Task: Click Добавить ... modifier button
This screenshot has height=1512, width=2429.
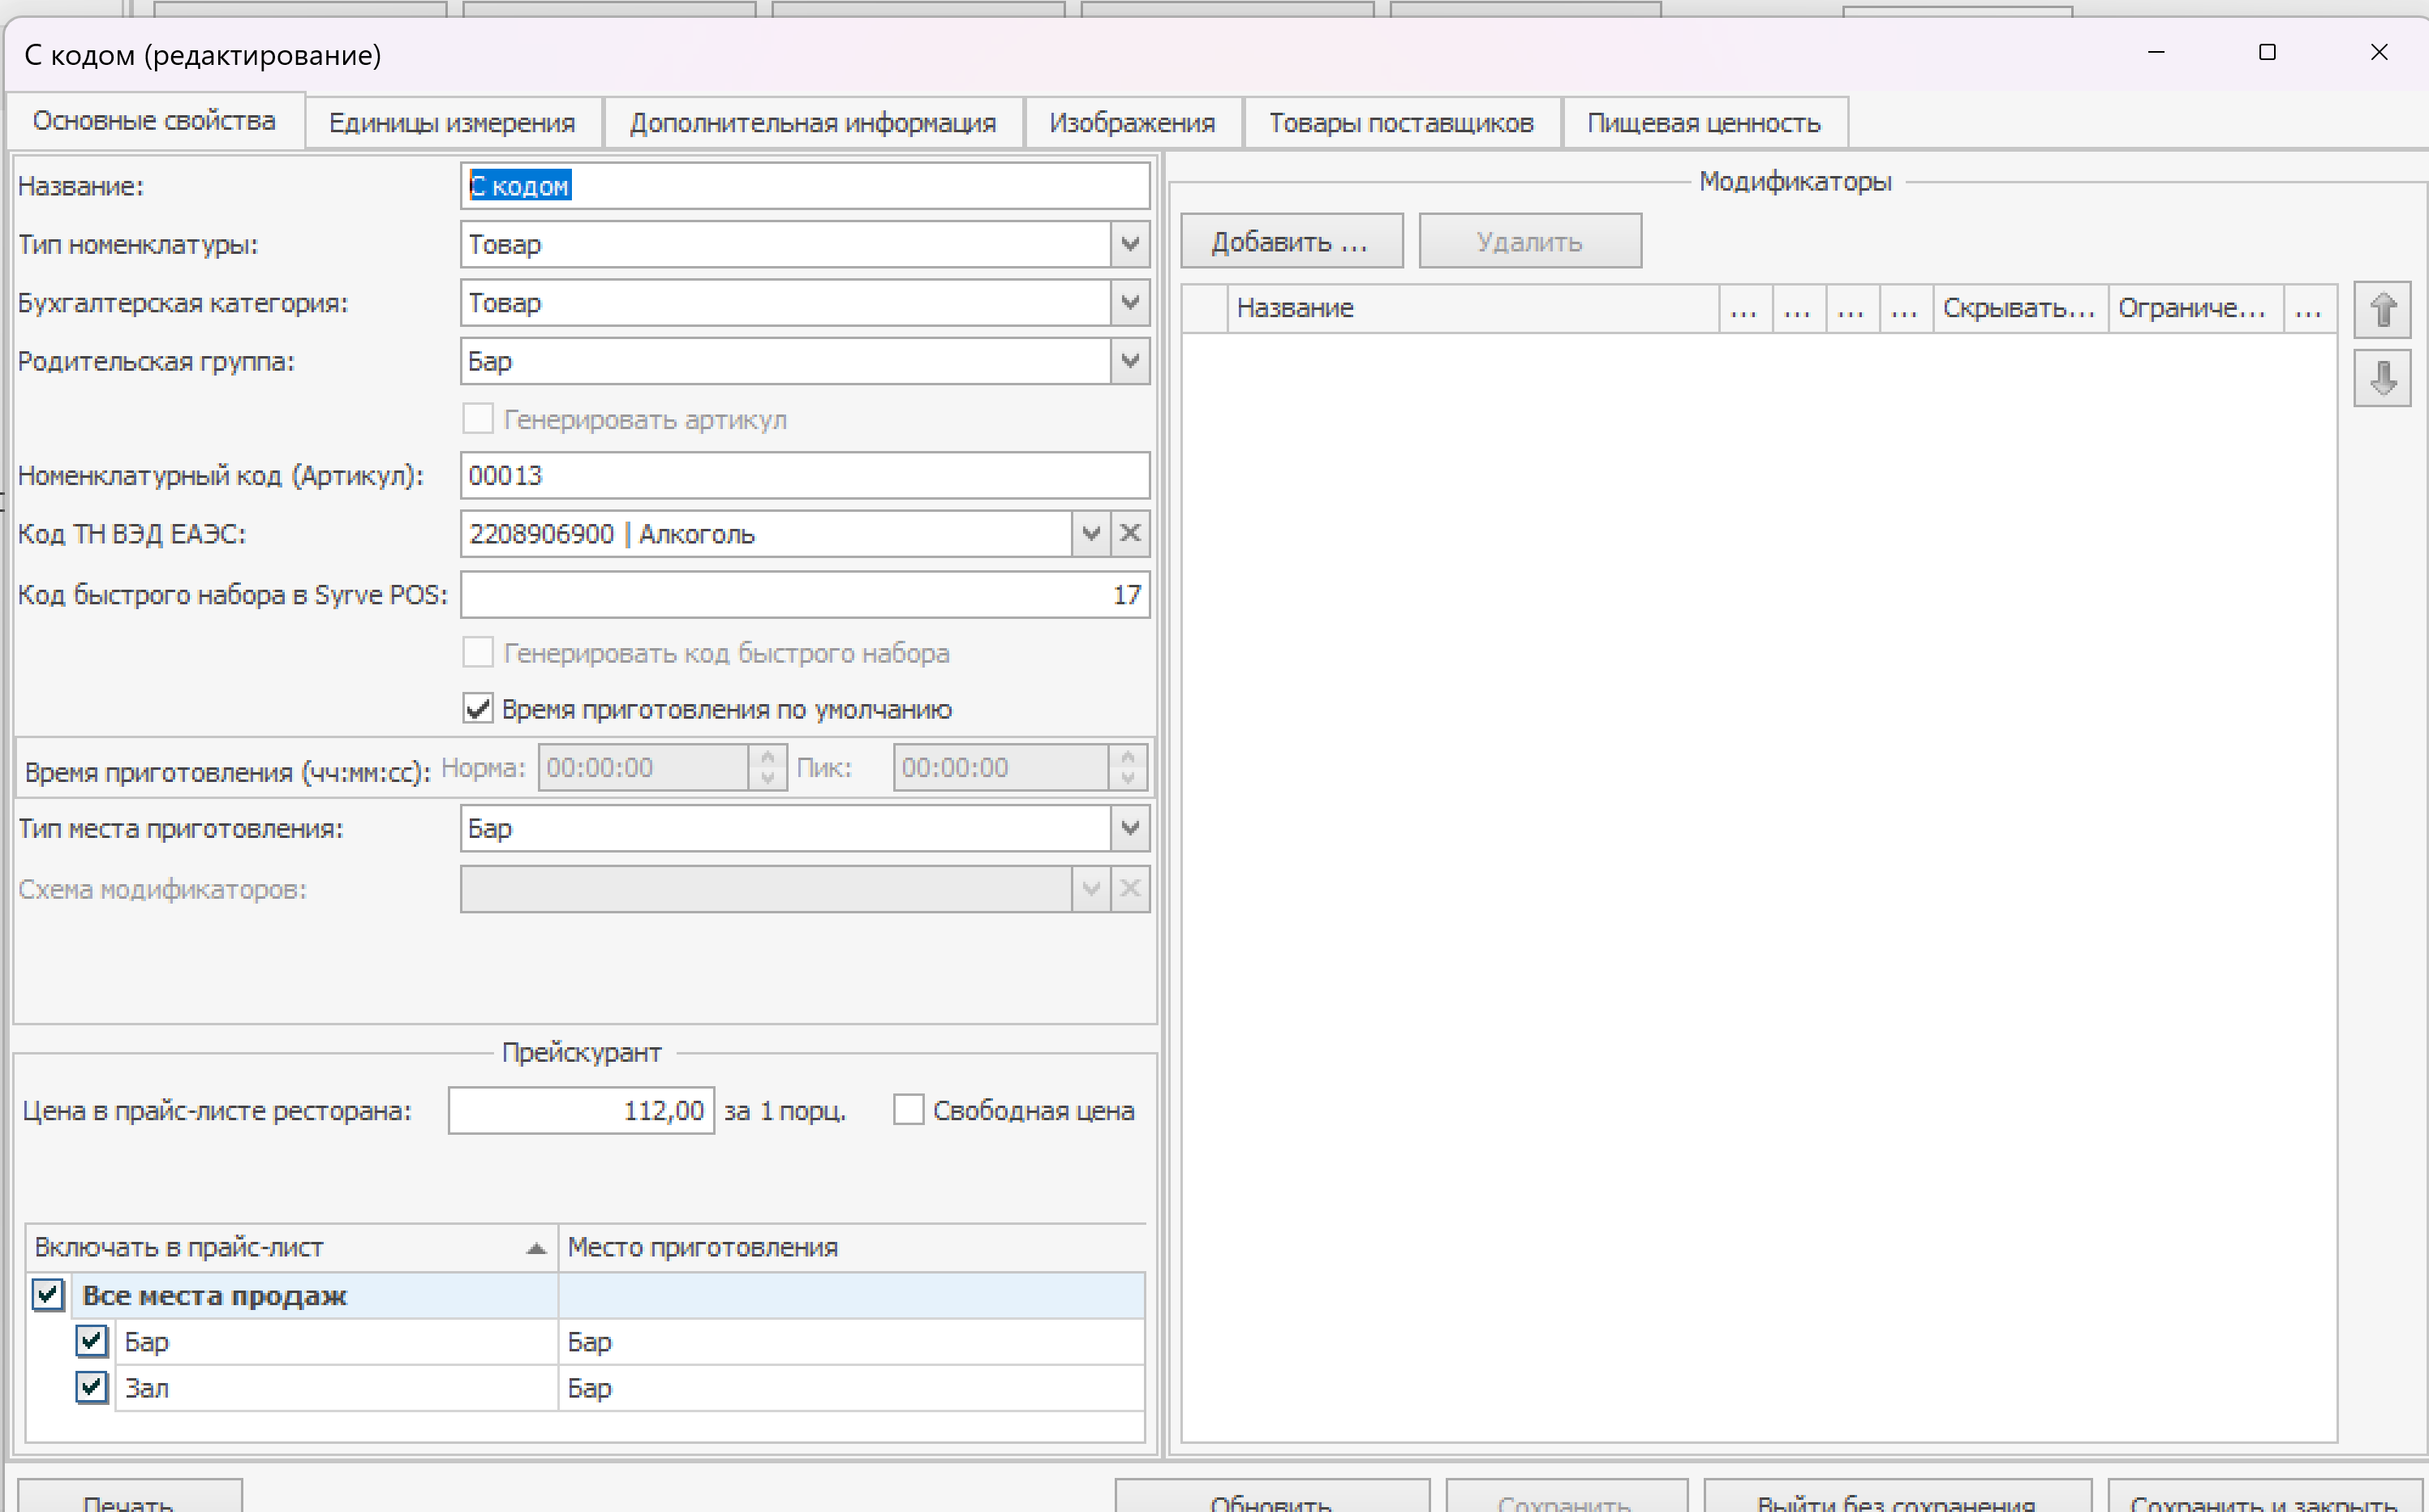Action: (1290, 242)
